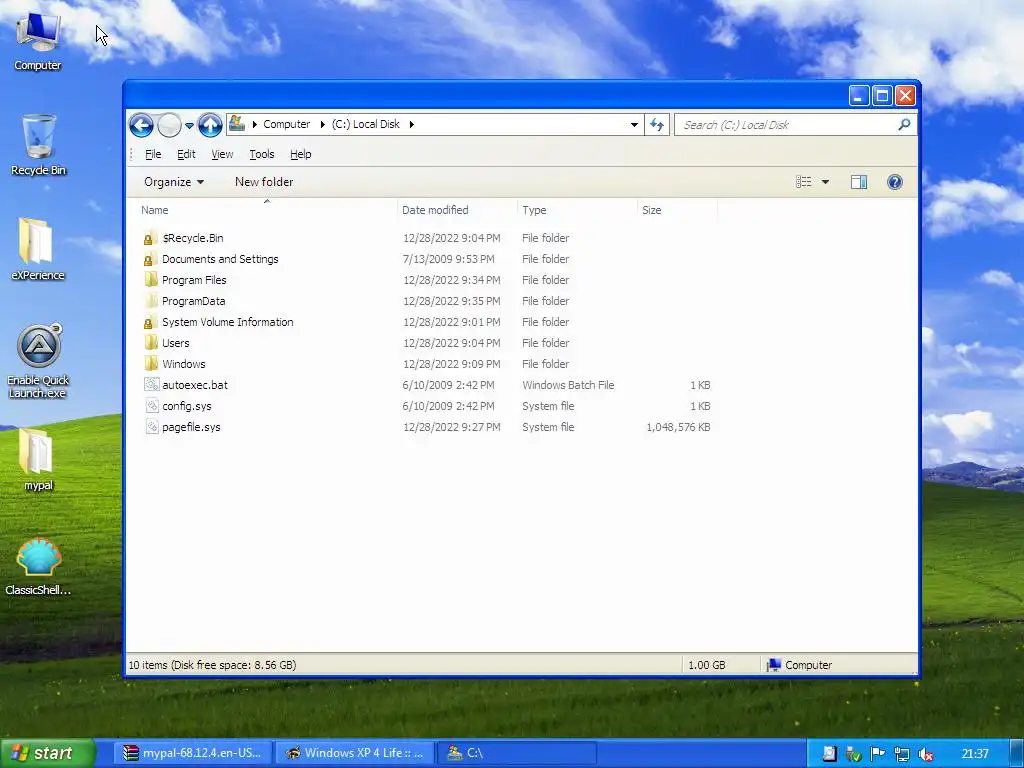Click the search magnifier icon
This screenshot has height=768, width=1024.
pos(904,124)
